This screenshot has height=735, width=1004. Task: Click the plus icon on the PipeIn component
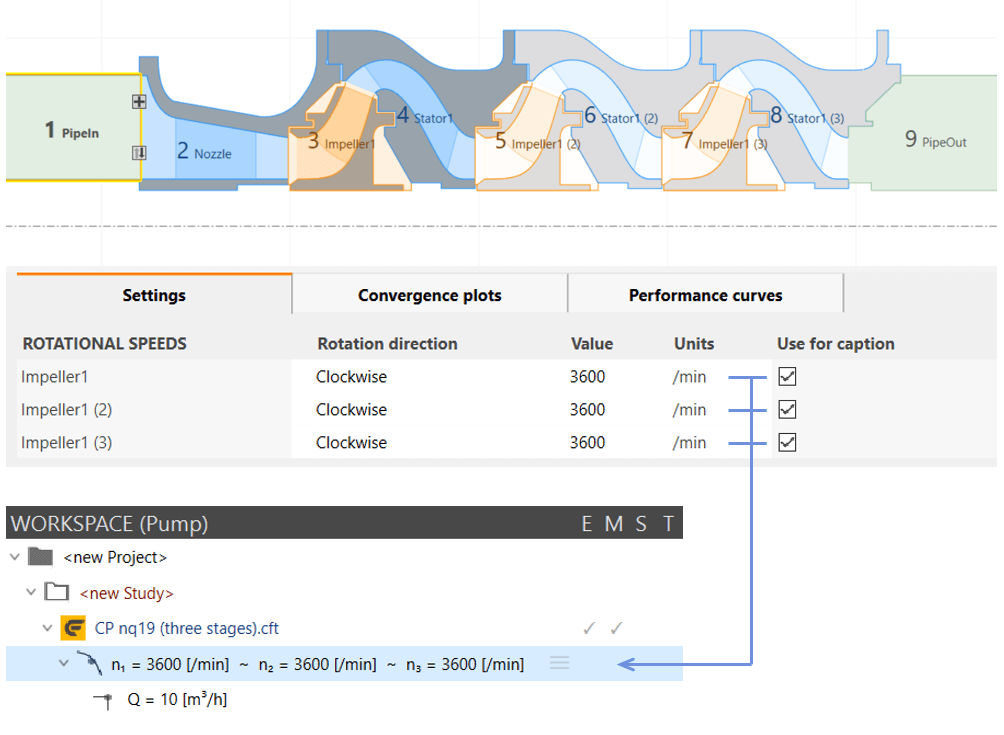(x=139, y=102)
